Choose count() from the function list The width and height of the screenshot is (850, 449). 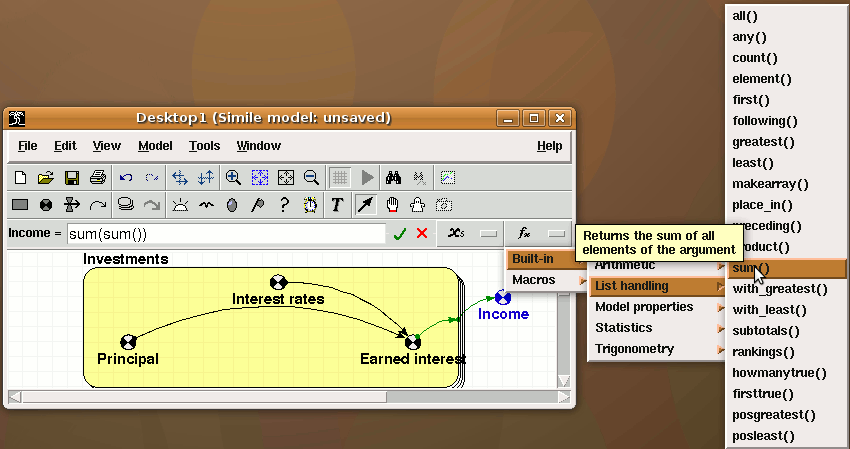click(787, 58)
